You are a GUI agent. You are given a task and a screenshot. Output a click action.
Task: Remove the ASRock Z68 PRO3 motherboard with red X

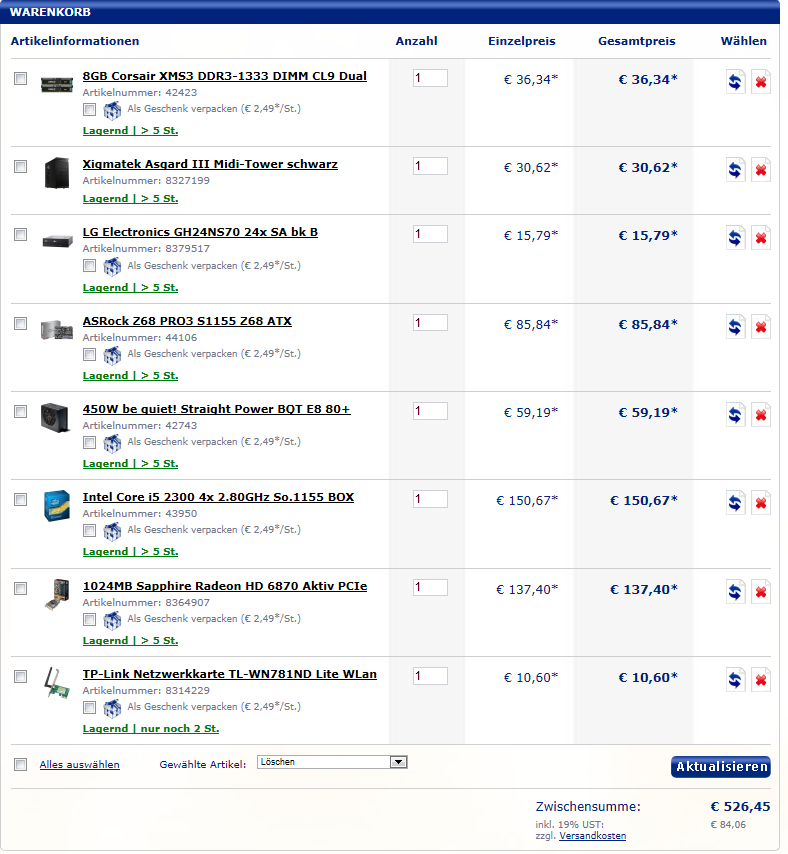[761, 327]
